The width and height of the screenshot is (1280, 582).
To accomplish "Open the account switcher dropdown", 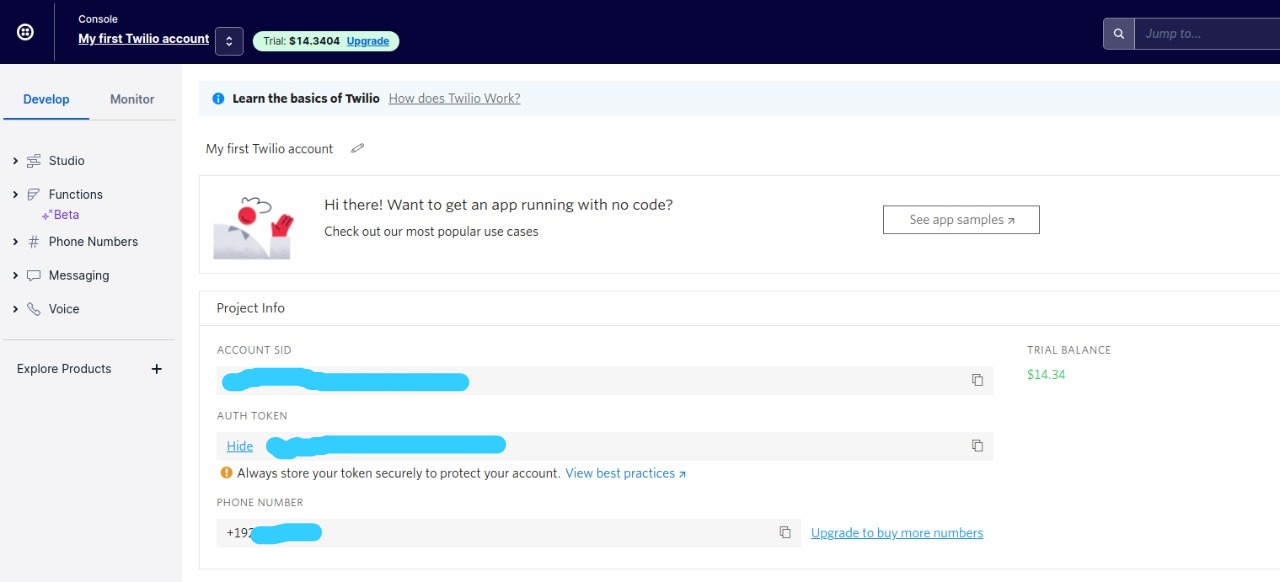I will tap(229, 41).
